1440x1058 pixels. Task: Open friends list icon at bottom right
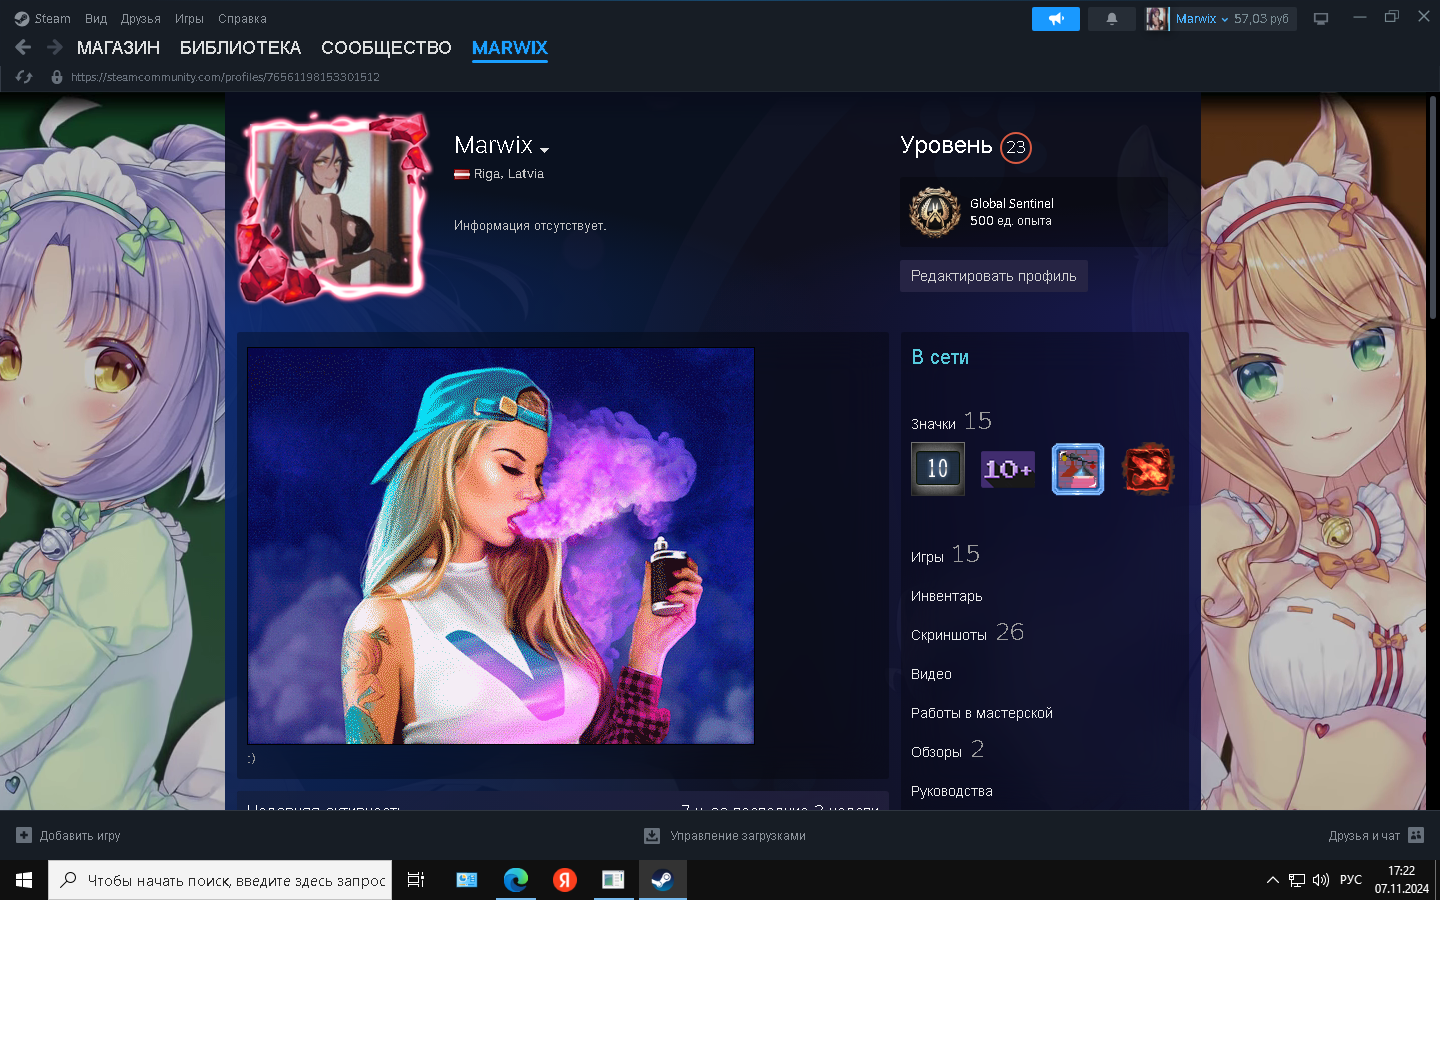[x=1416, y=835]
